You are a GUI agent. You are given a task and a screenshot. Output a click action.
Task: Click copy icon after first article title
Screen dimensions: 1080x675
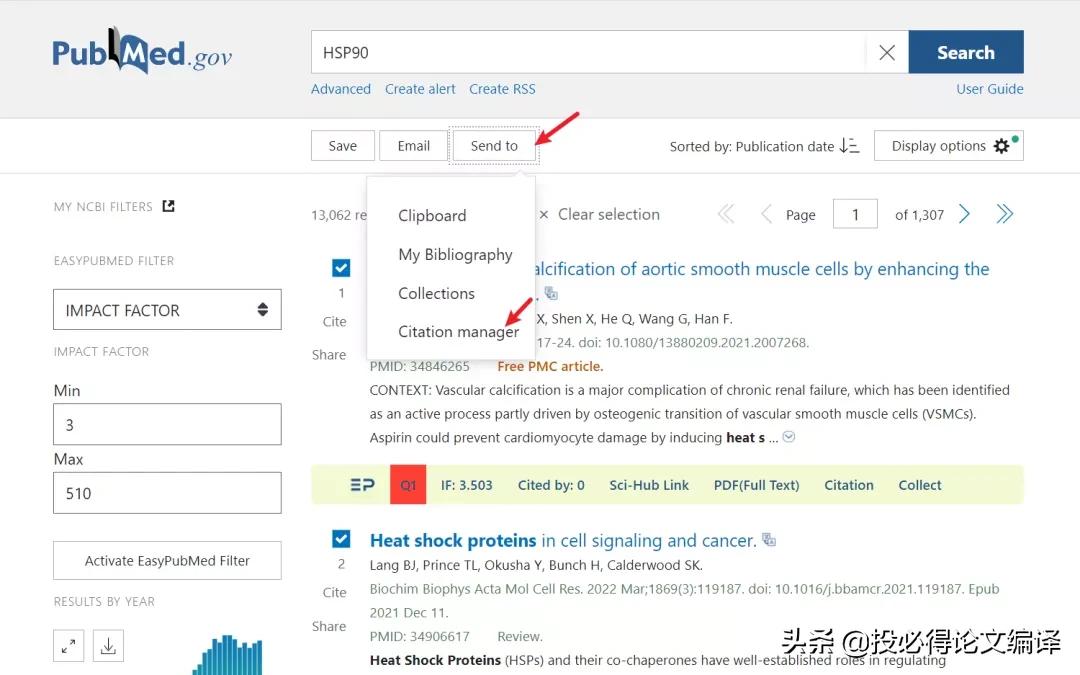point(551,293)
